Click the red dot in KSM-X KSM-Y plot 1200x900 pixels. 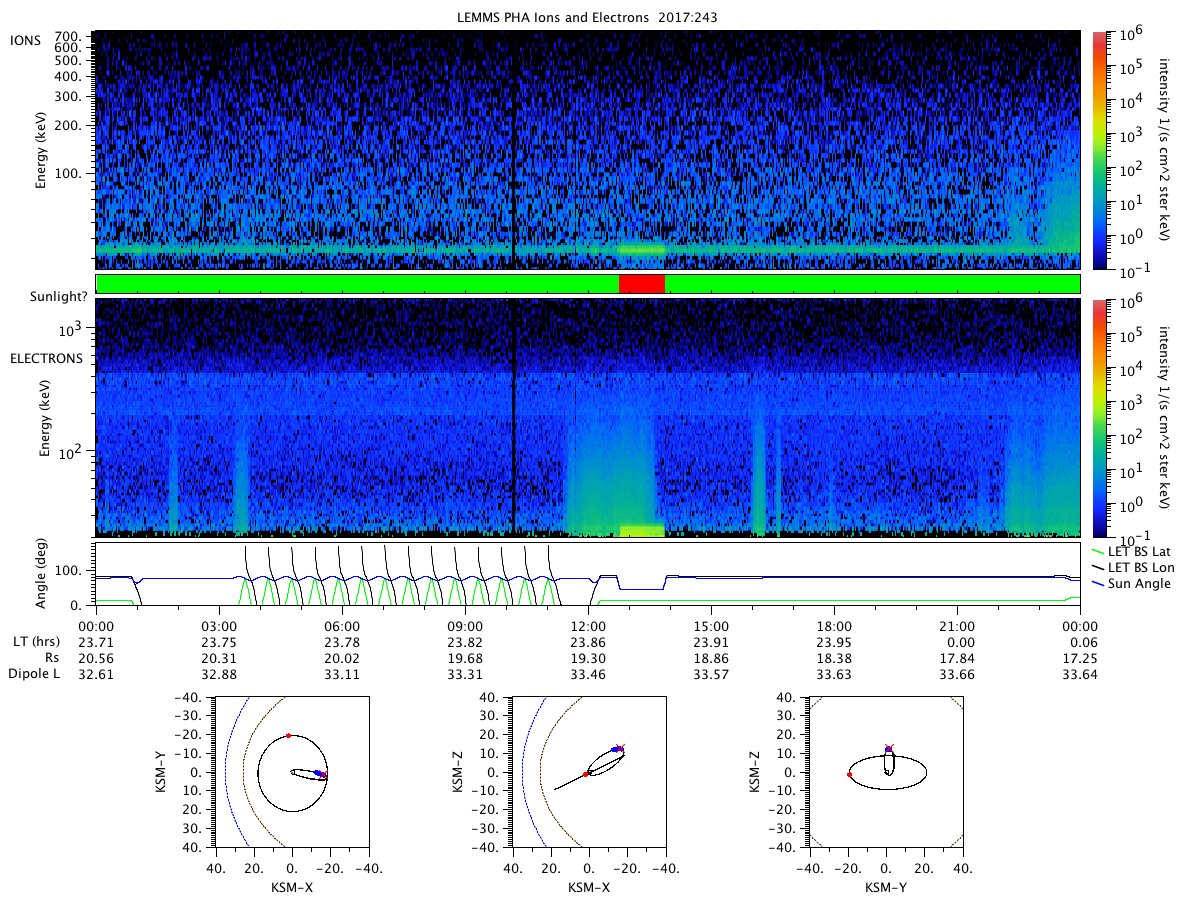pyautogui.click(x=288, y=736)
